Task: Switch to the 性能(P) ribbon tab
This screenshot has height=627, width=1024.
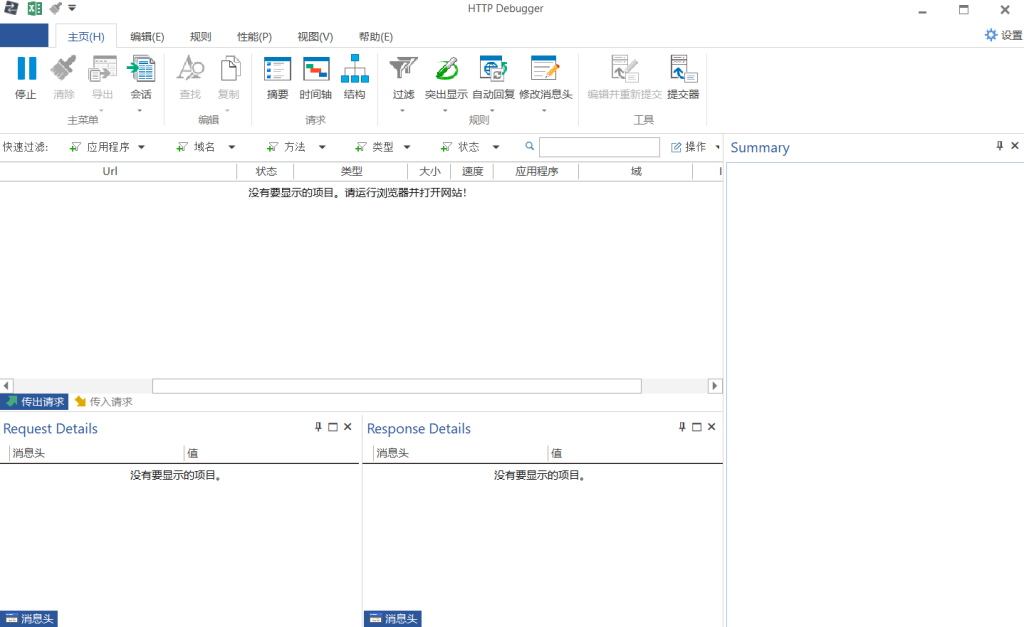Action: [254, 37]
